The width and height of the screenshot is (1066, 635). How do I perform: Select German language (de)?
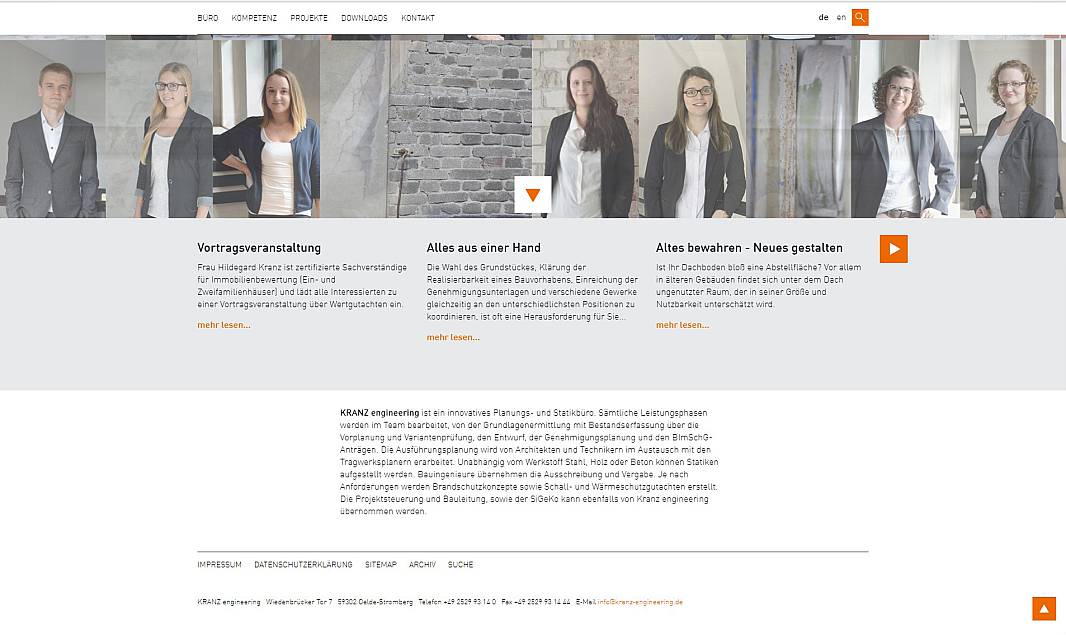point(823,18)
